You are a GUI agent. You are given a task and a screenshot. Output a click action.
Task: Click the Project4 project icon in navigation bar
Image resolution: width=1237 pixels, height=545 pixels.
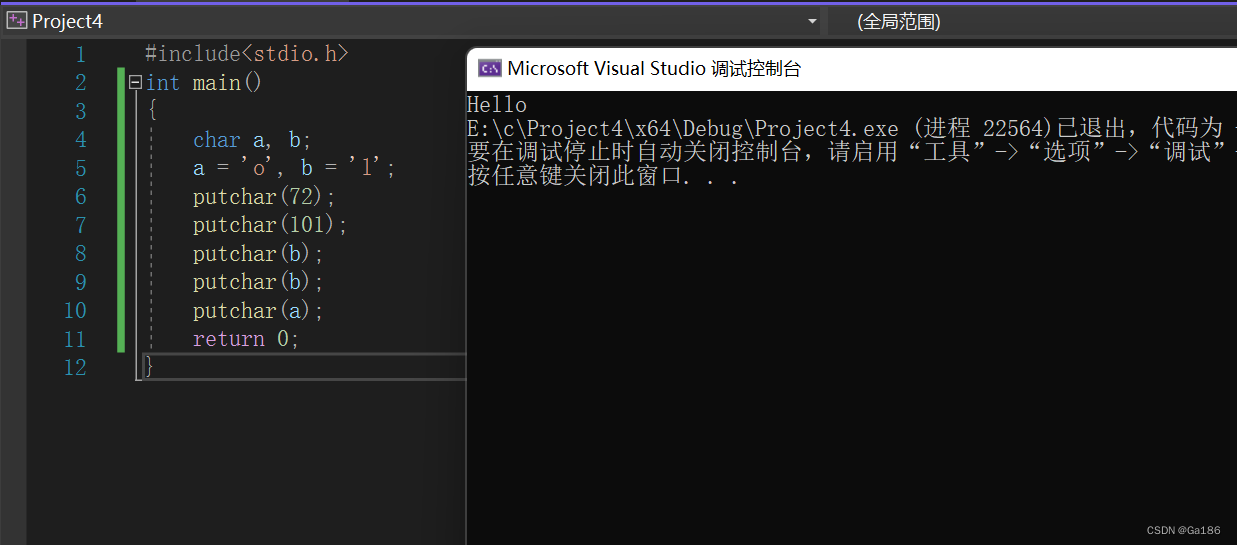tap(16, 21)
